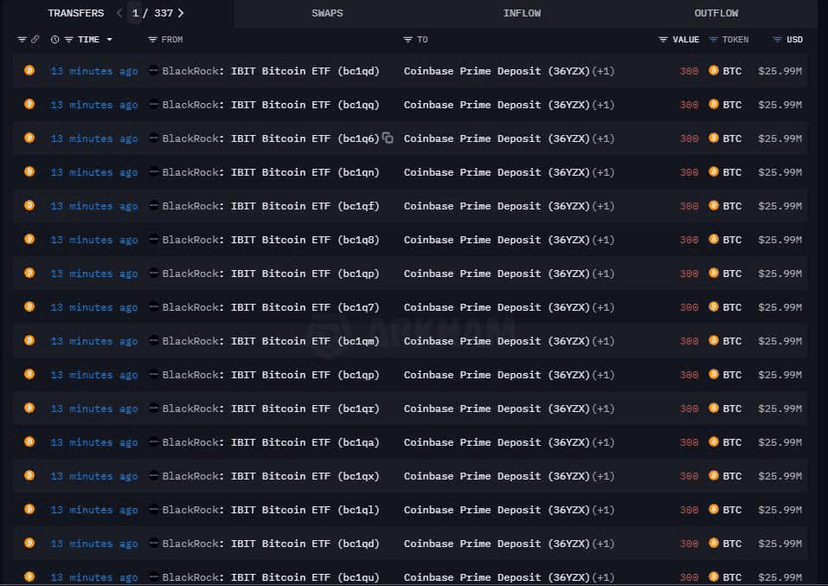Open BlackRock IBIT Bitcoin ETF (bc1qq) sender link
This screenshot has height=586, width=828.
click(x=271, y=105)
